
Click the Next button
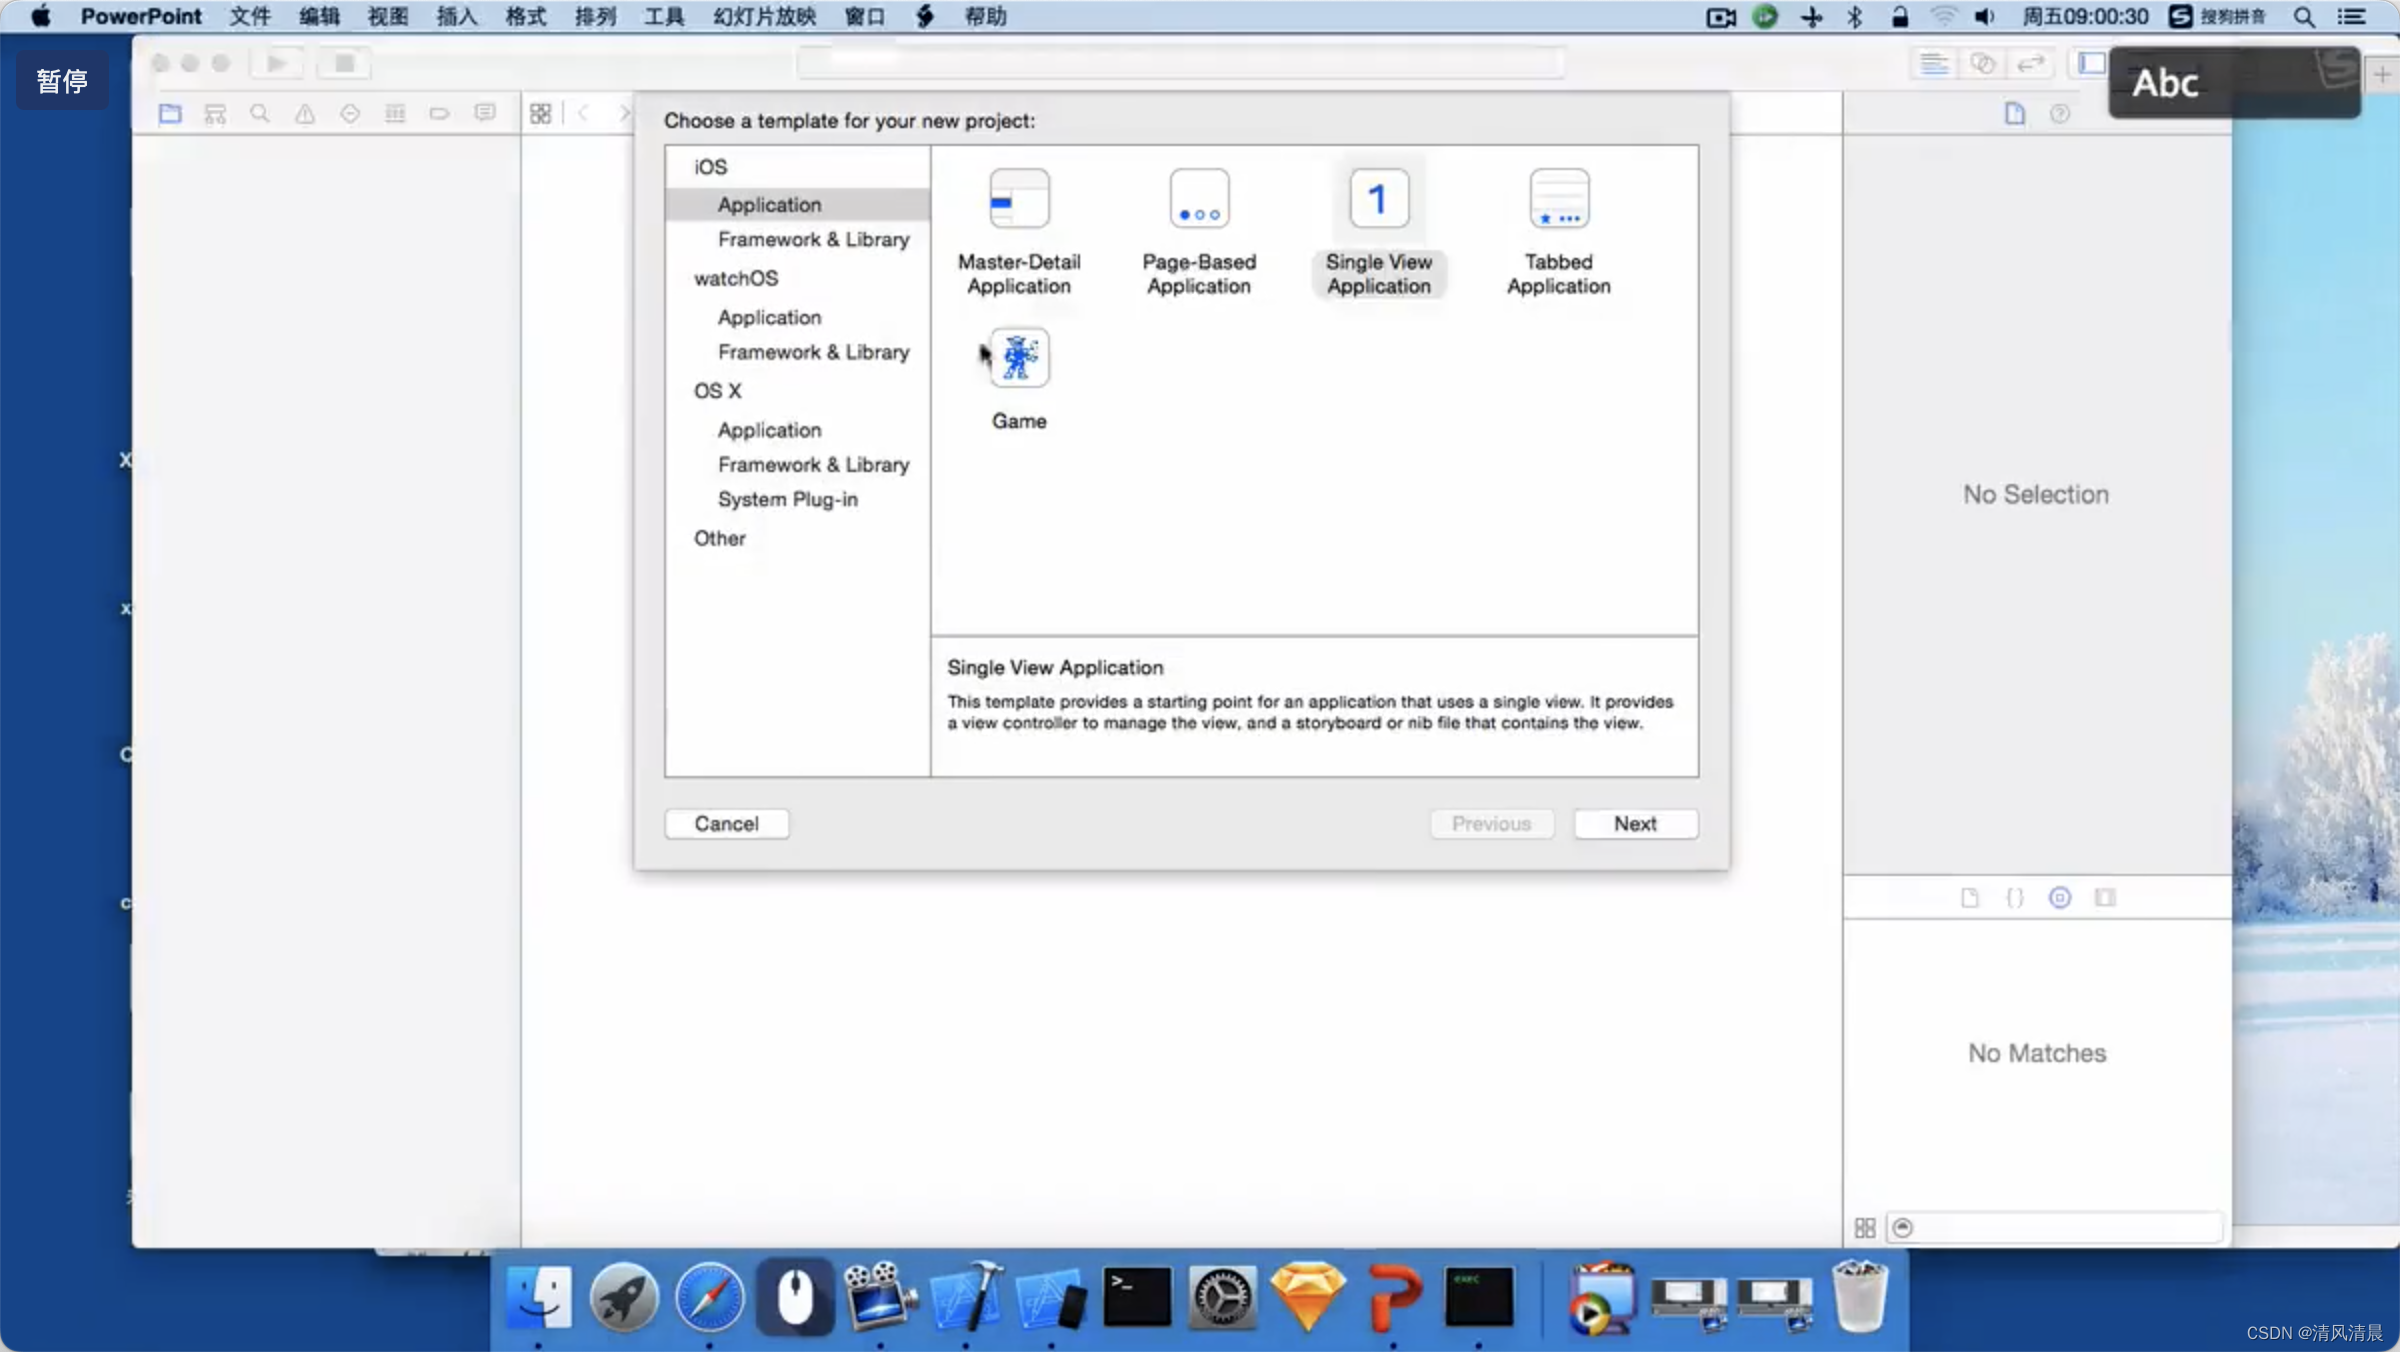coord(1635,824)
